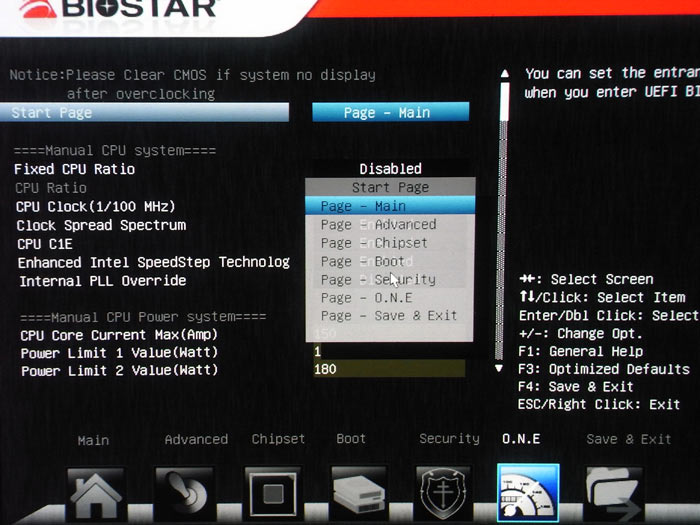This screenshot has height=525, width=700.
Task: Open the Advanced joystick icon
Action: (184, 495)
